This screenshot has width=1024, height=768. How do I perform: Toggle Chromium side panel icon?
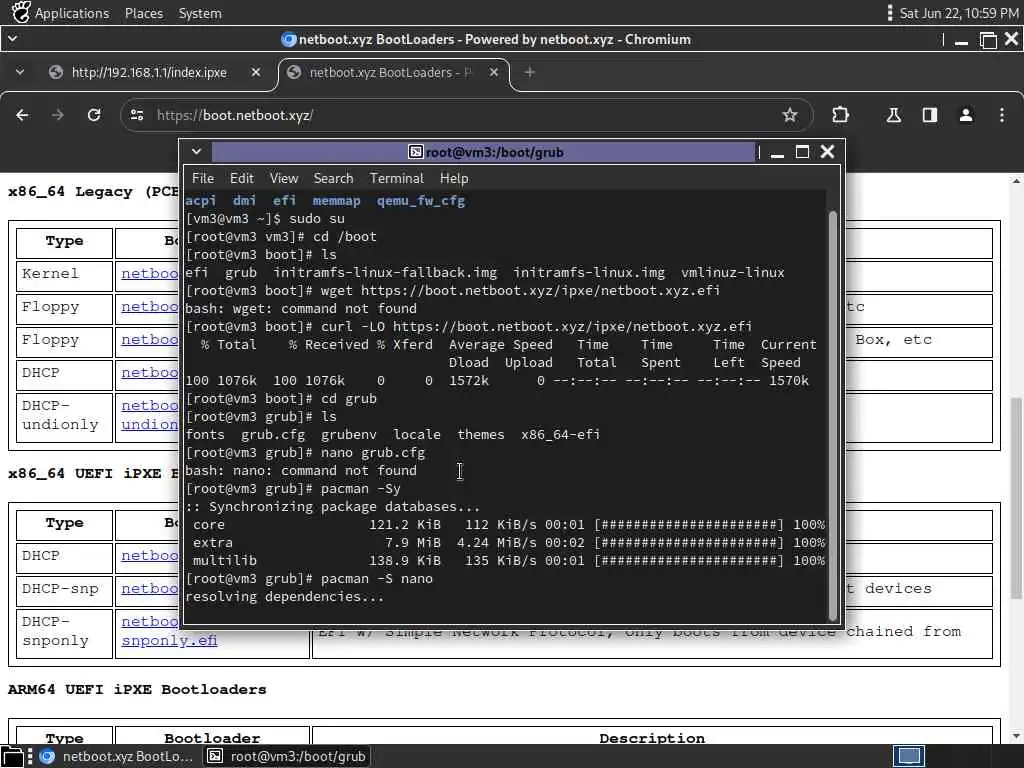coord(930,115)
